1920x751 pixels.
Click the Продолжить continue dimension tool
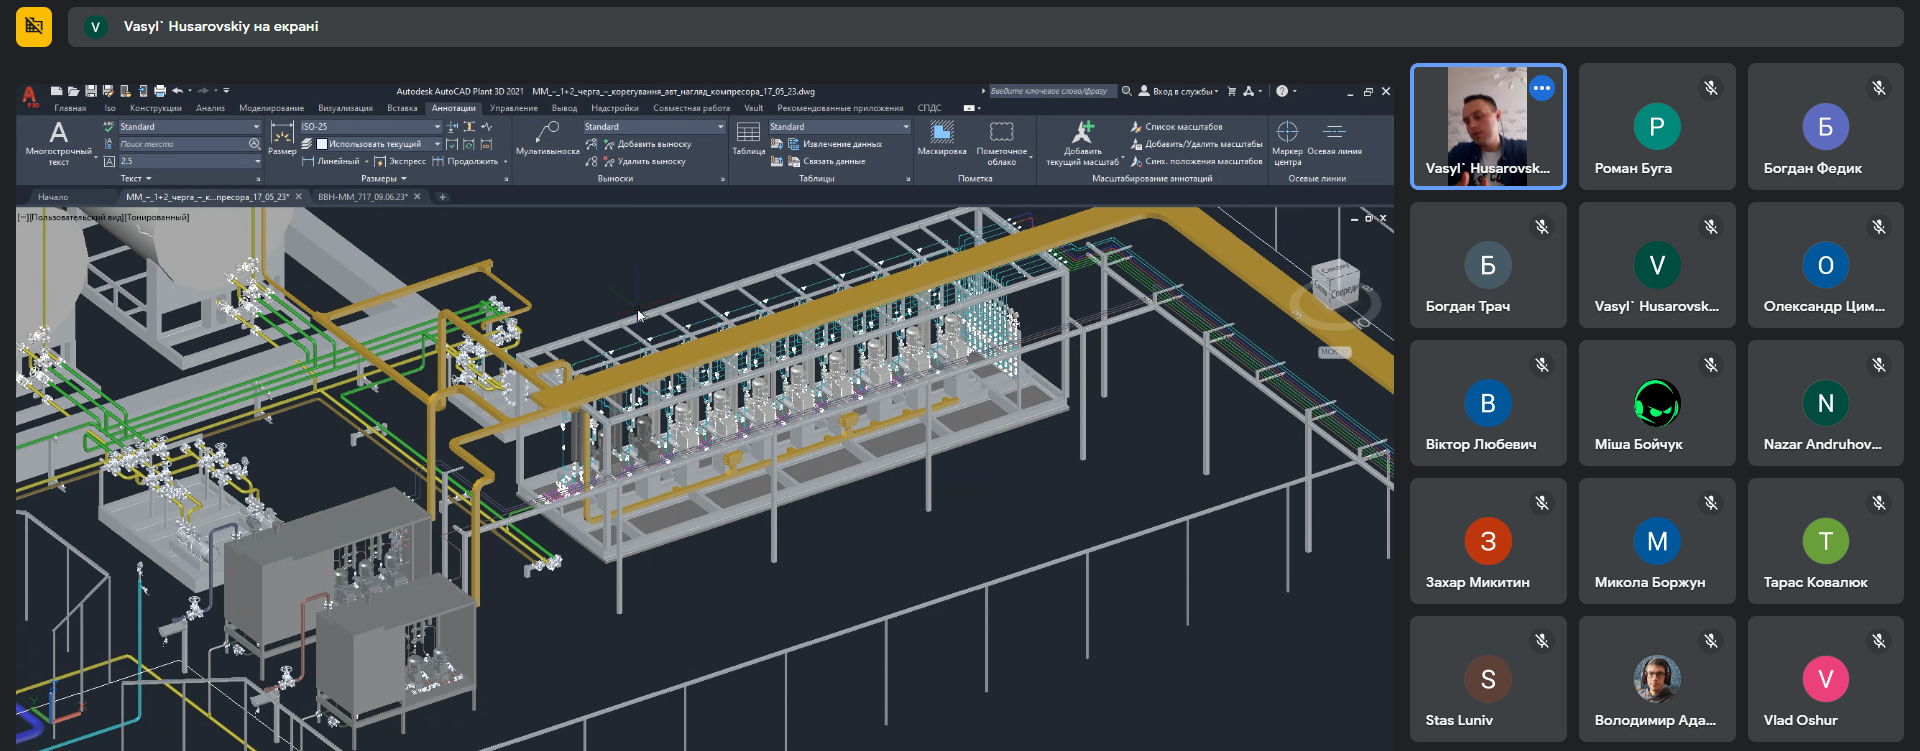pyautogui.click(x=466, y=161)
